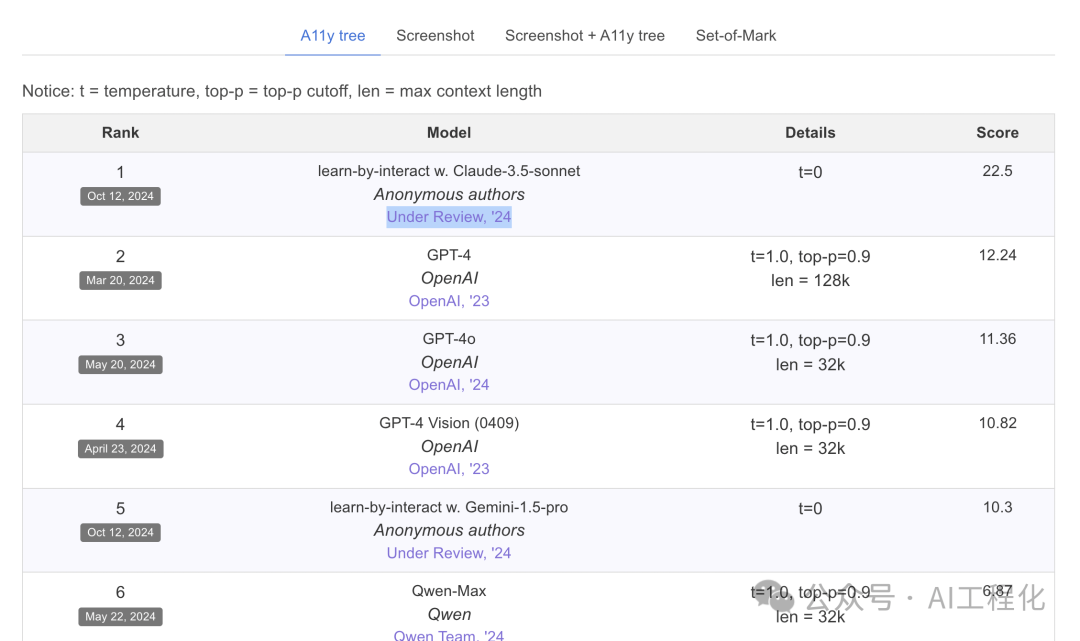Viewport: 1080px width, 641px height.
Task: Switch to the Set-of-Mark tab
Action: pyautogui.click(x=736, y=36)
